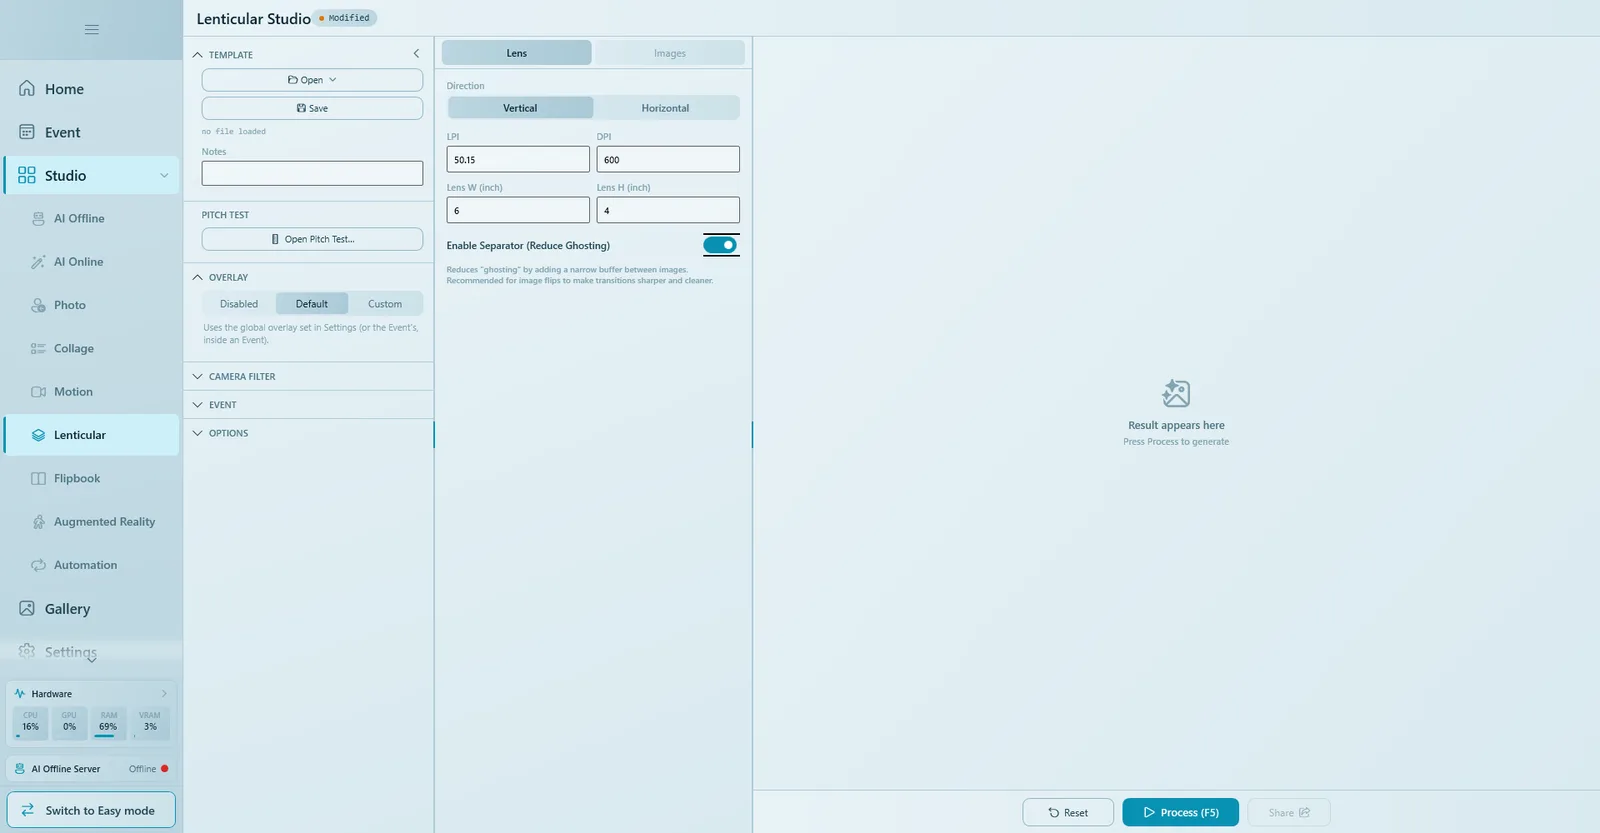Screen dimensions: 1600x833
Task: Open the AI Offline studio
Action: click(x=91, y=218)
